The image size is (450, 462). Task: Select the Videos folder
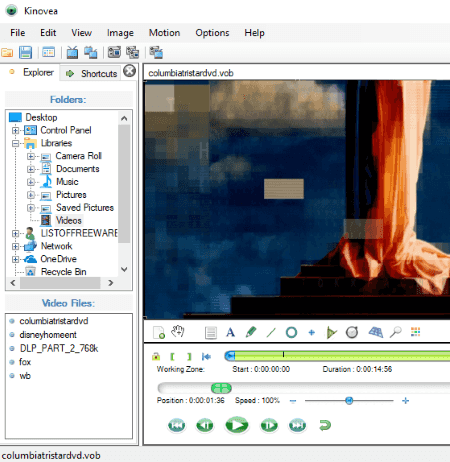point(68,220)
